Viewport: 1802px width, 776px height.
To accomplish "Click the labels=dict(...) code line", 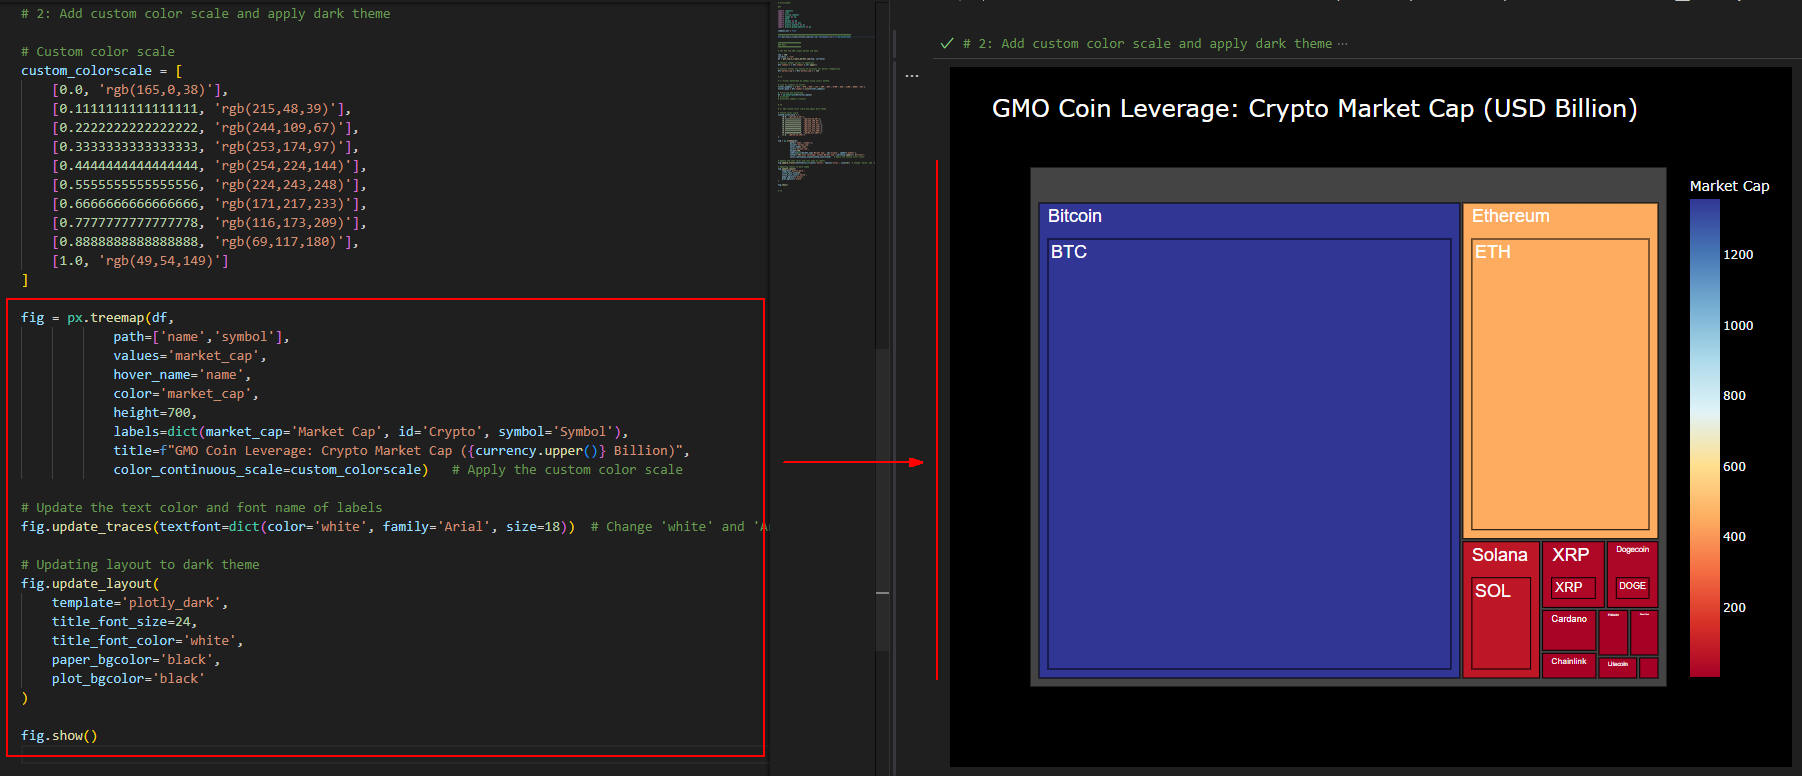I will point(371,432).
